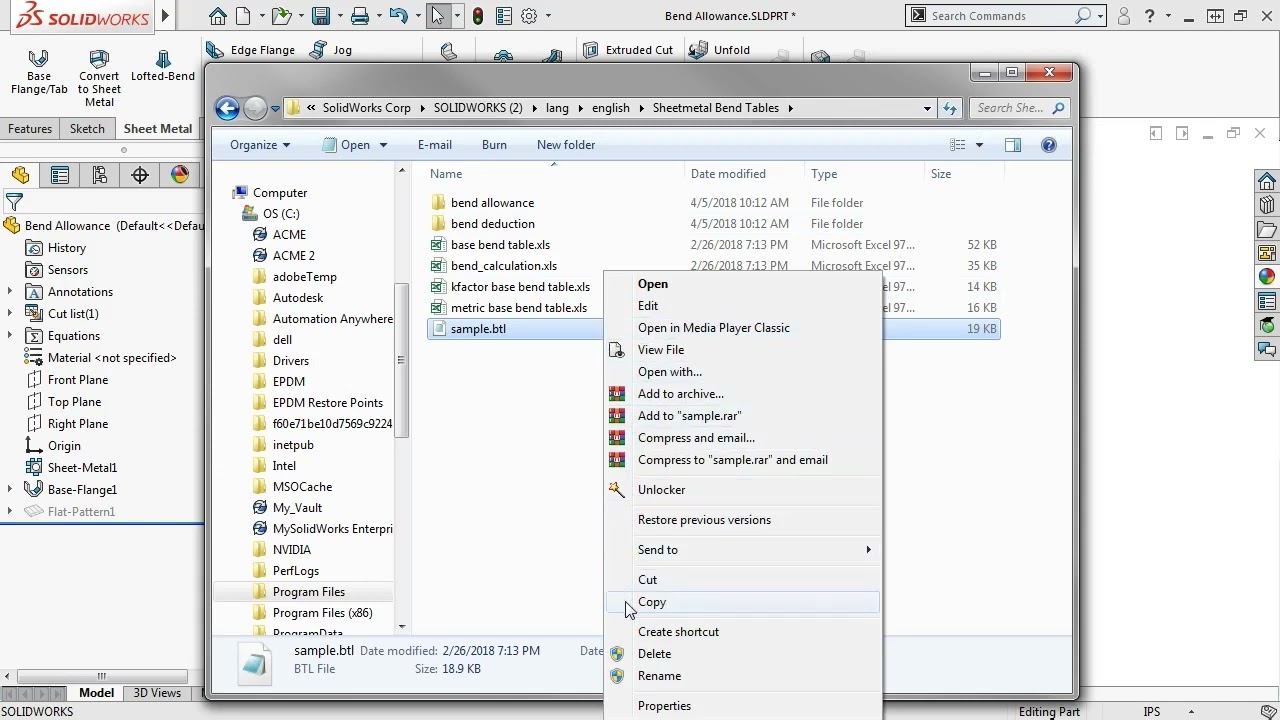The image size is (1280, 720).
Task: Open File Explorer in the task pane
Action: [1267, 229]
